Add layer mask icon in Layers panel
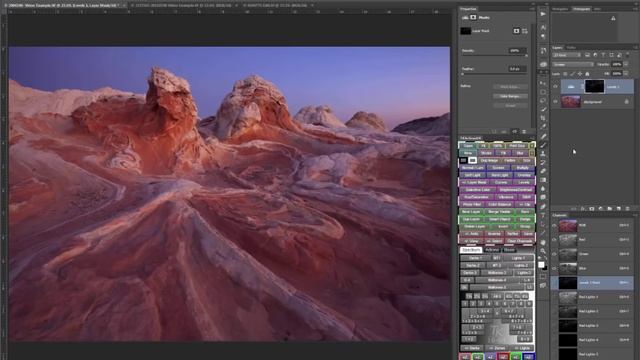 (x=591, y=208)
